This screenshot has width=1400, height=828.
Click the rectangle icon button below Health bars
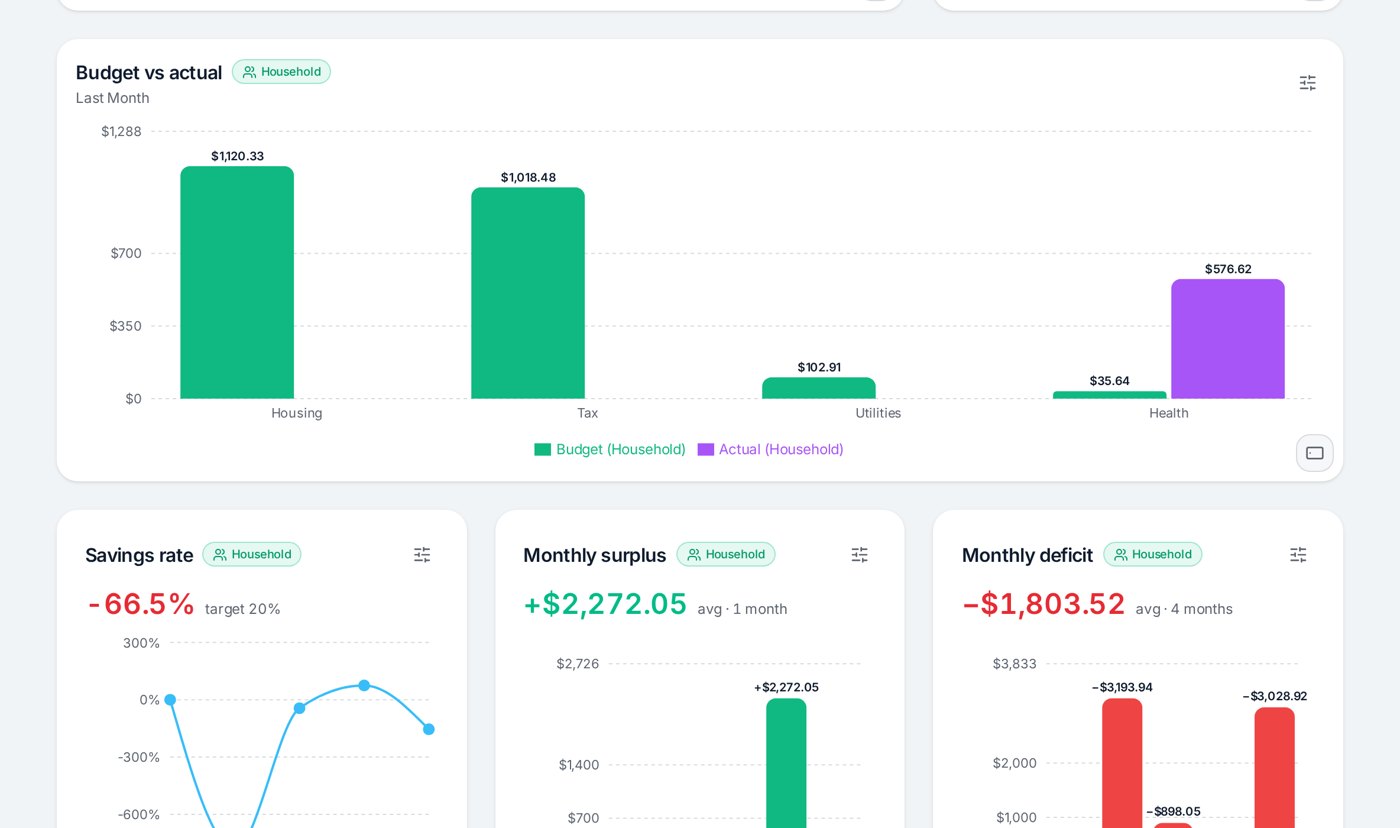point(1314,453)
